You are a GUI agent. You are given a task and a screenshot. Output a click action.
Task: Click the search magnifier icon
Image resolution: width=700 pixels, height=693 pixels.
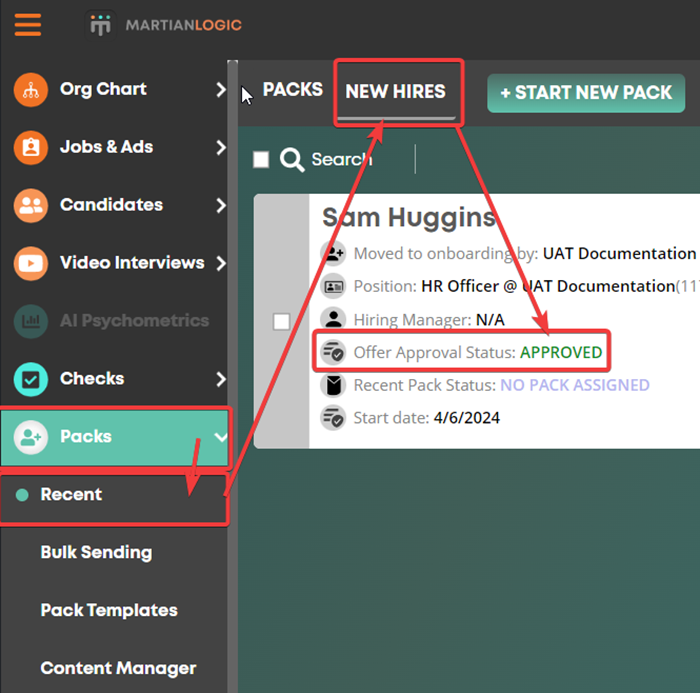point(292,159)
